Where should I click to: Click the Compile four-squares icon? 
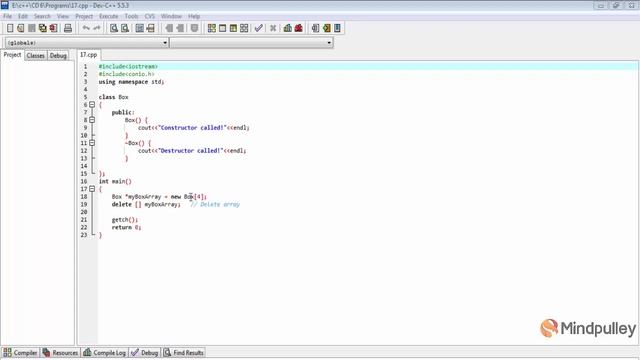tap(211, 28)
